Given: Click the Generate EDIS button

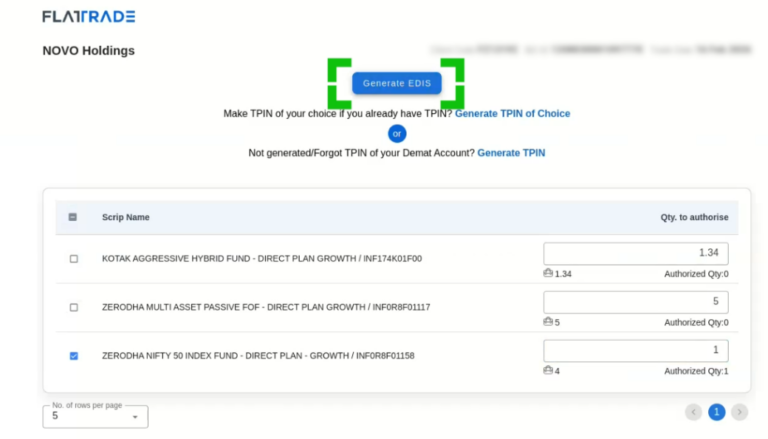Looking at the screenshot, I should tap(397, 83).
